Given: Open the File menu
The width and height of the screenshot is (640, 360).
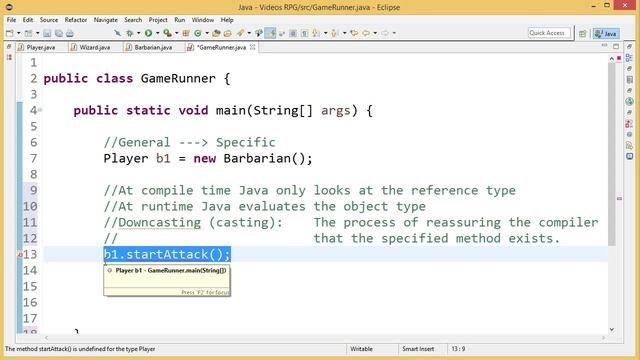Looking at the screenshot, I should (11, 20).
